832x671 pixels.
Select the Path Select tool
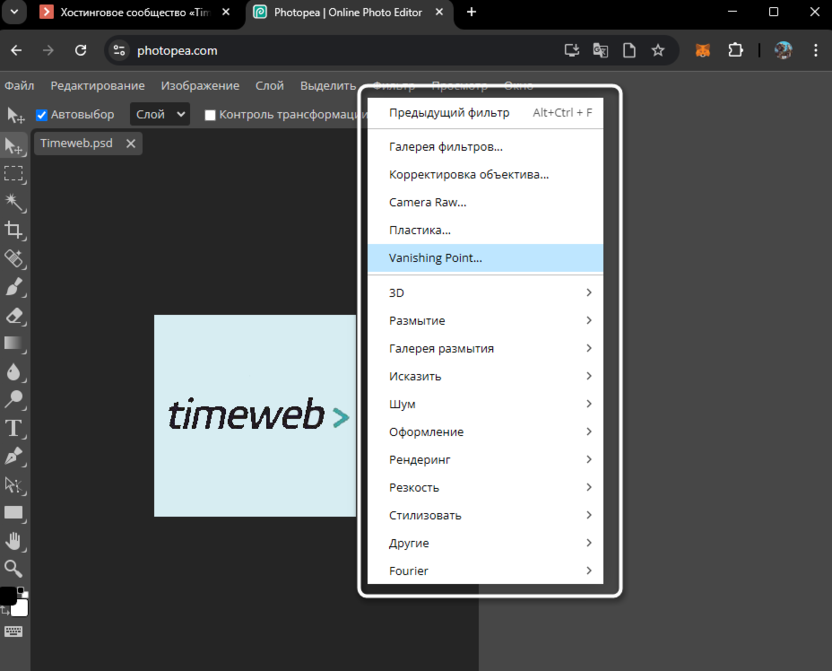click(14, 484)
